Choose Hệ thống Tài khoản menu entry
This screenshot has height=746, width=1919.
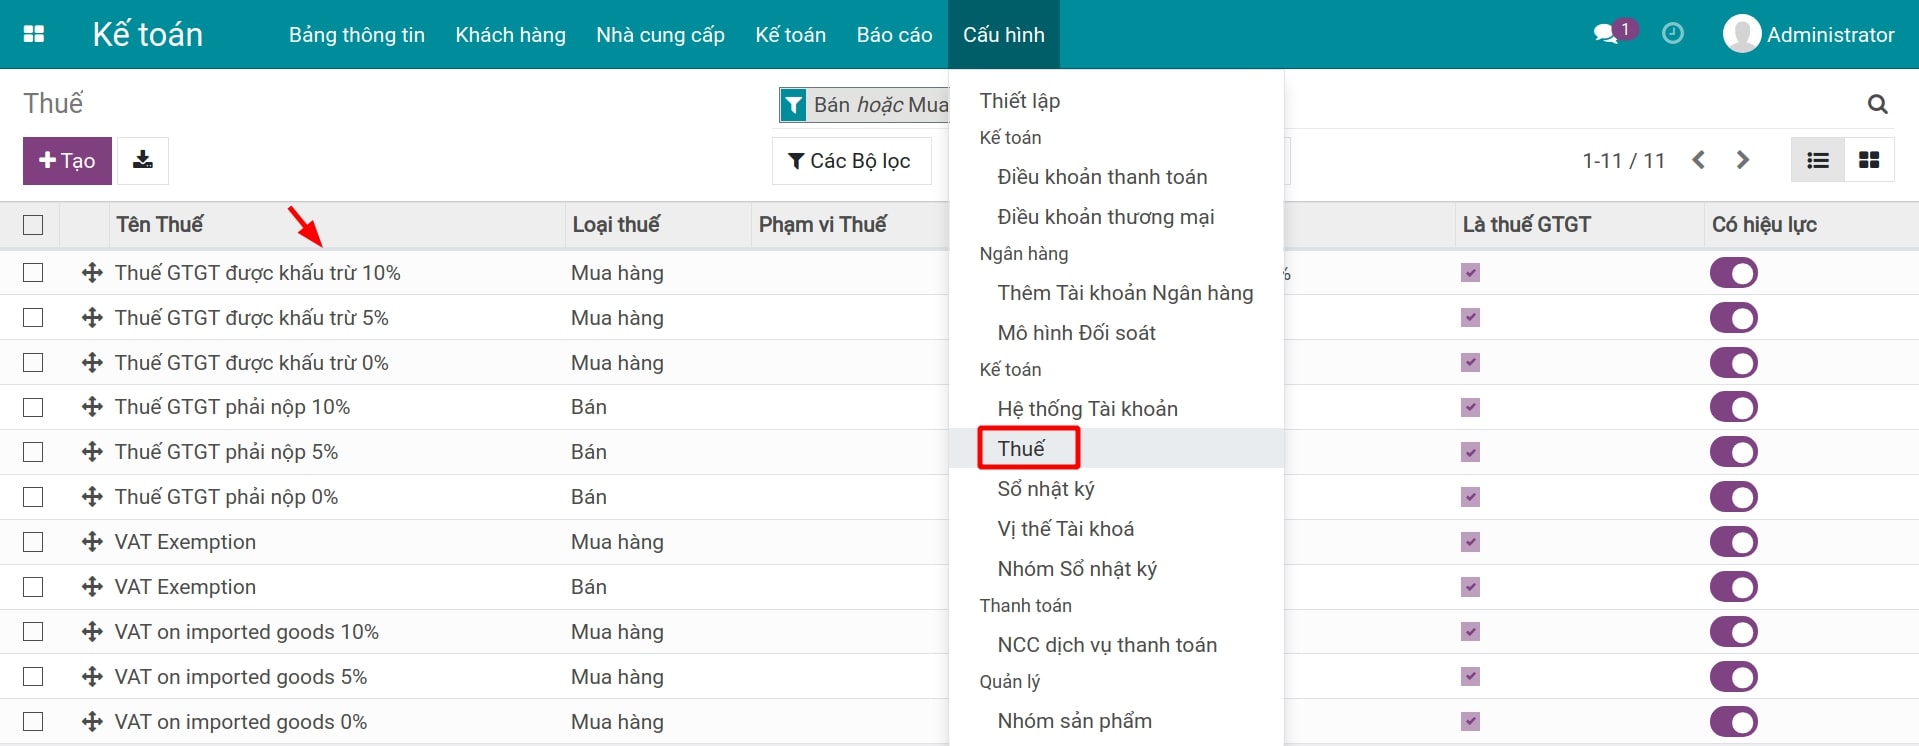[x=1087, y=408]
